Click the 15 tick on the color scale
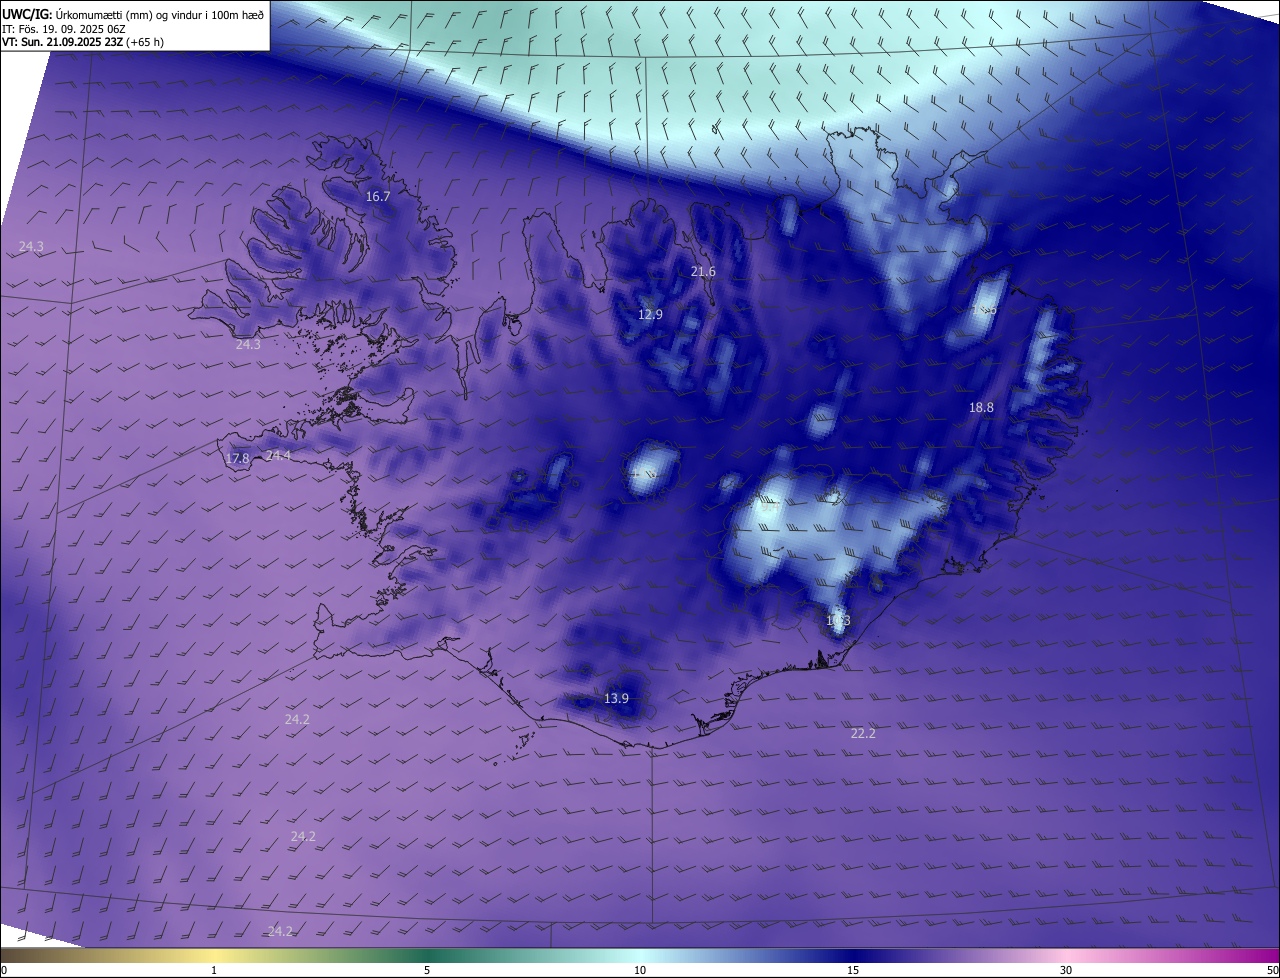Screen dimensions: 1280x978 coord(853,970)
